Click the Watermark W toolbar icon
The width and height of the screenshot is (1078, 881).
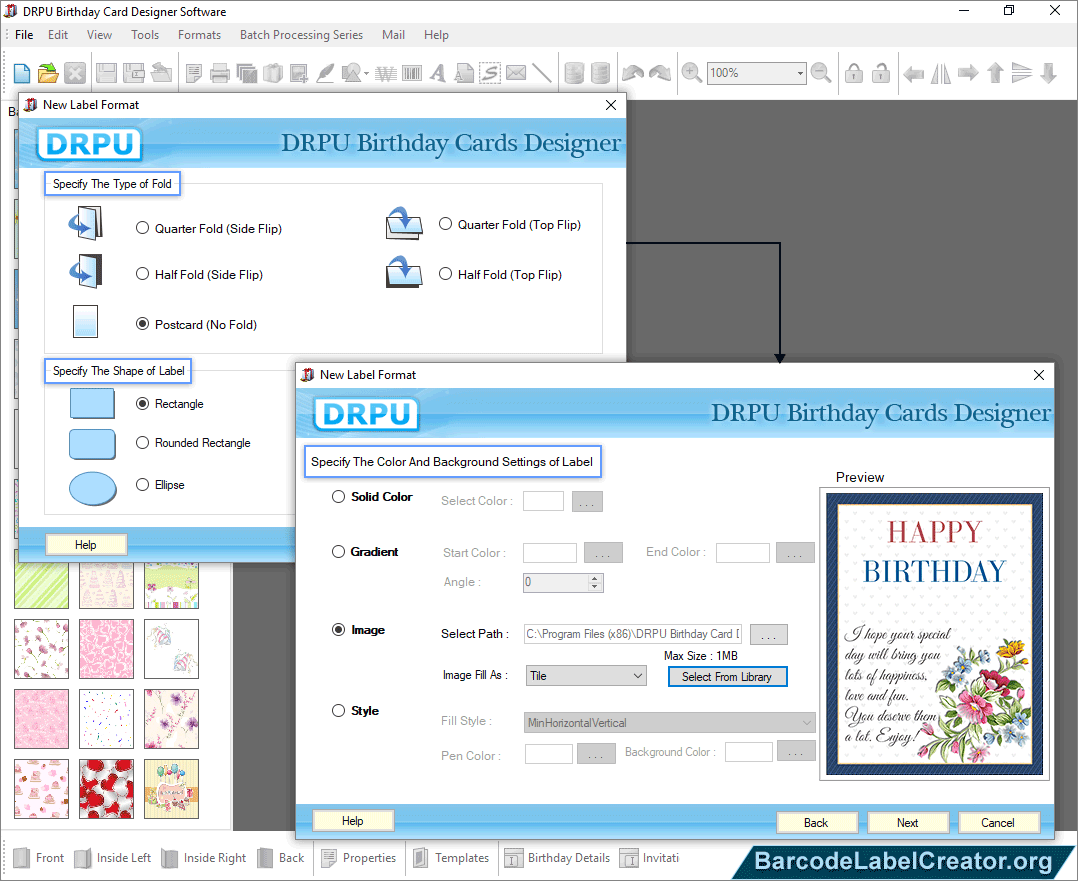click(x=386, y=73)
